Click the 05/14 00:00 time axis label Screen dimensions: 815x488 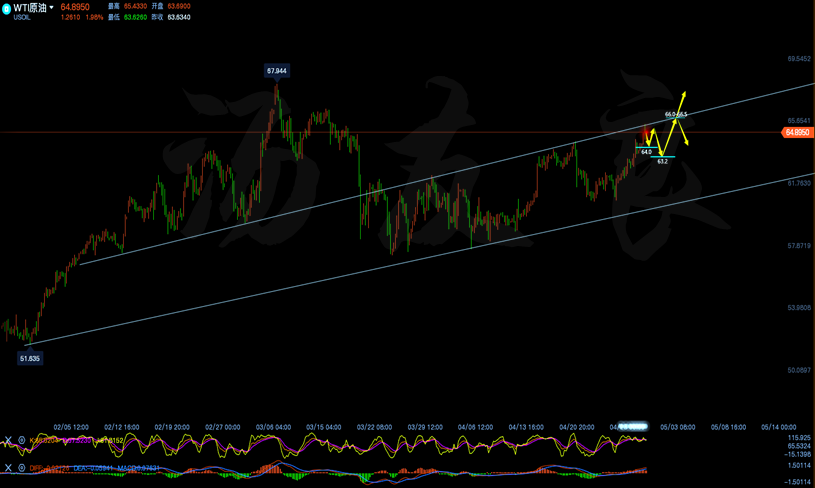(779, 427)
